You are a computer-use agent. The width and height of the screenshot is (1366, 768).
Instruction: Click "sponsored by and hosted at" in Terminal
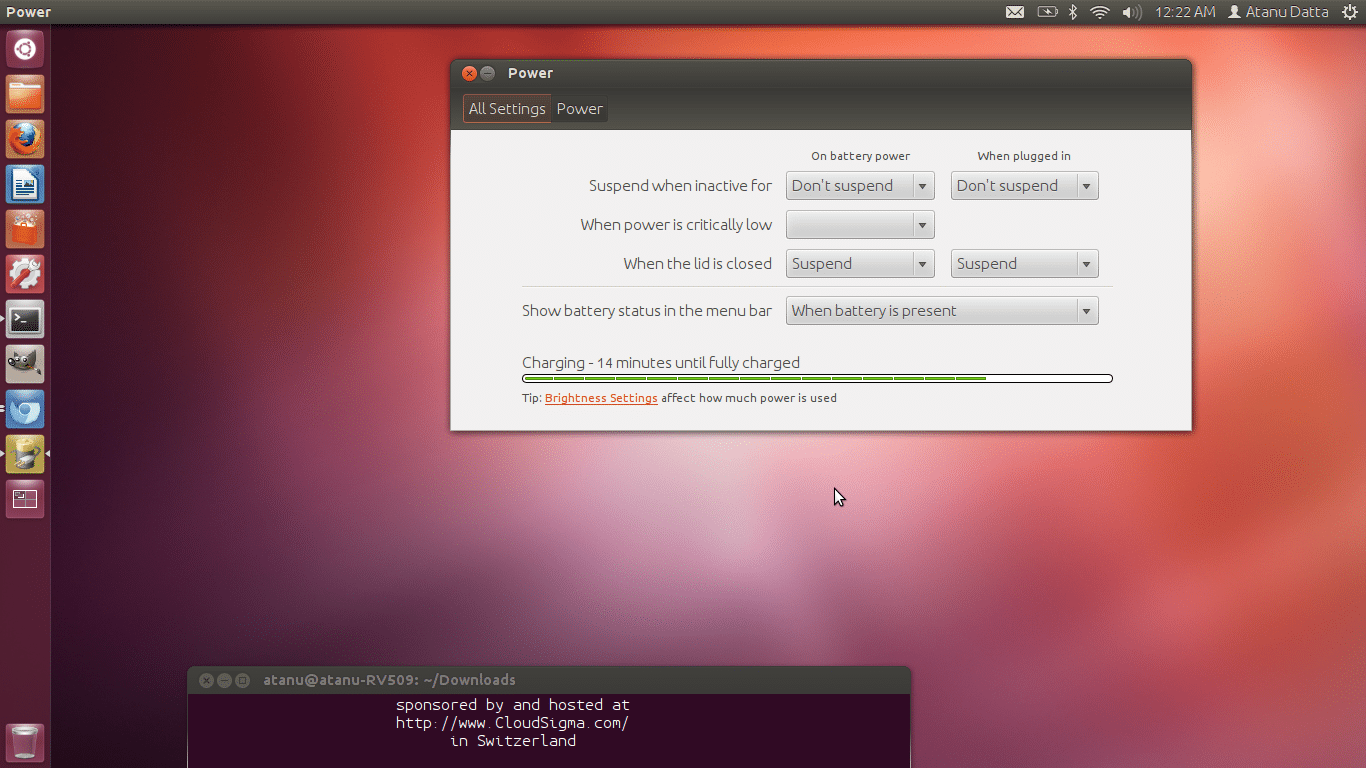click(512, 705)
